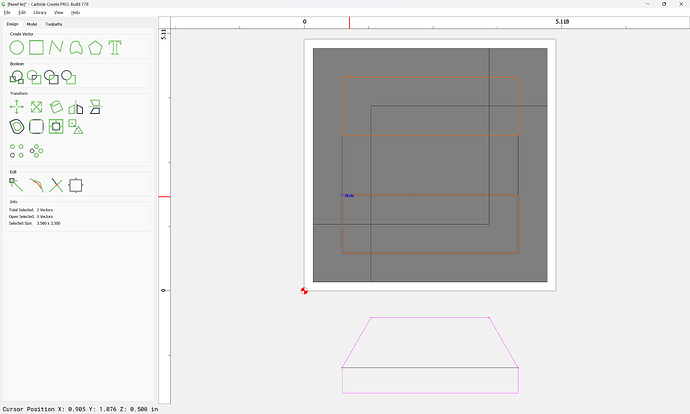
Task: Open the Edit menu
Action: coord(22,12)
